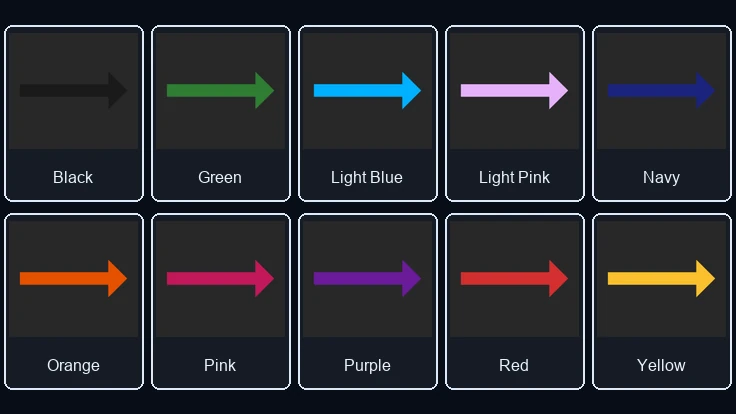The width and height of the screenshot is (736, 414).
Task: Click the red arrow icon
Action: (x=514, y=278)
